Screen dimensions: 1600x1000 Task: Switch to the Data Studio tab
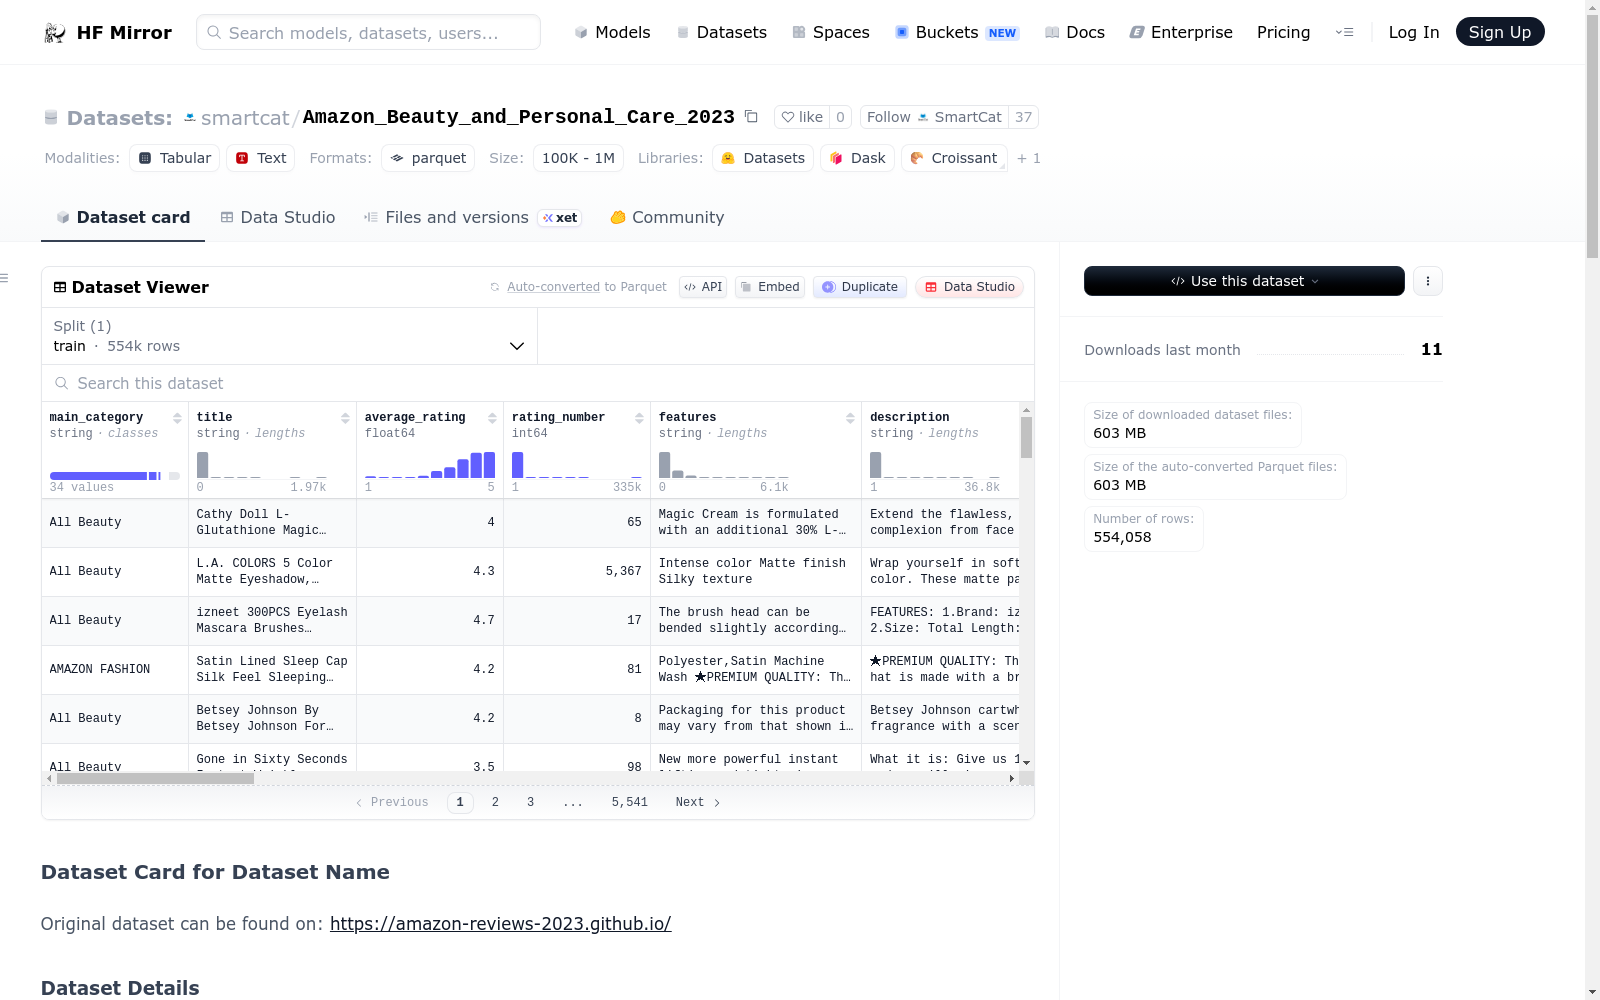coord(278,218)
